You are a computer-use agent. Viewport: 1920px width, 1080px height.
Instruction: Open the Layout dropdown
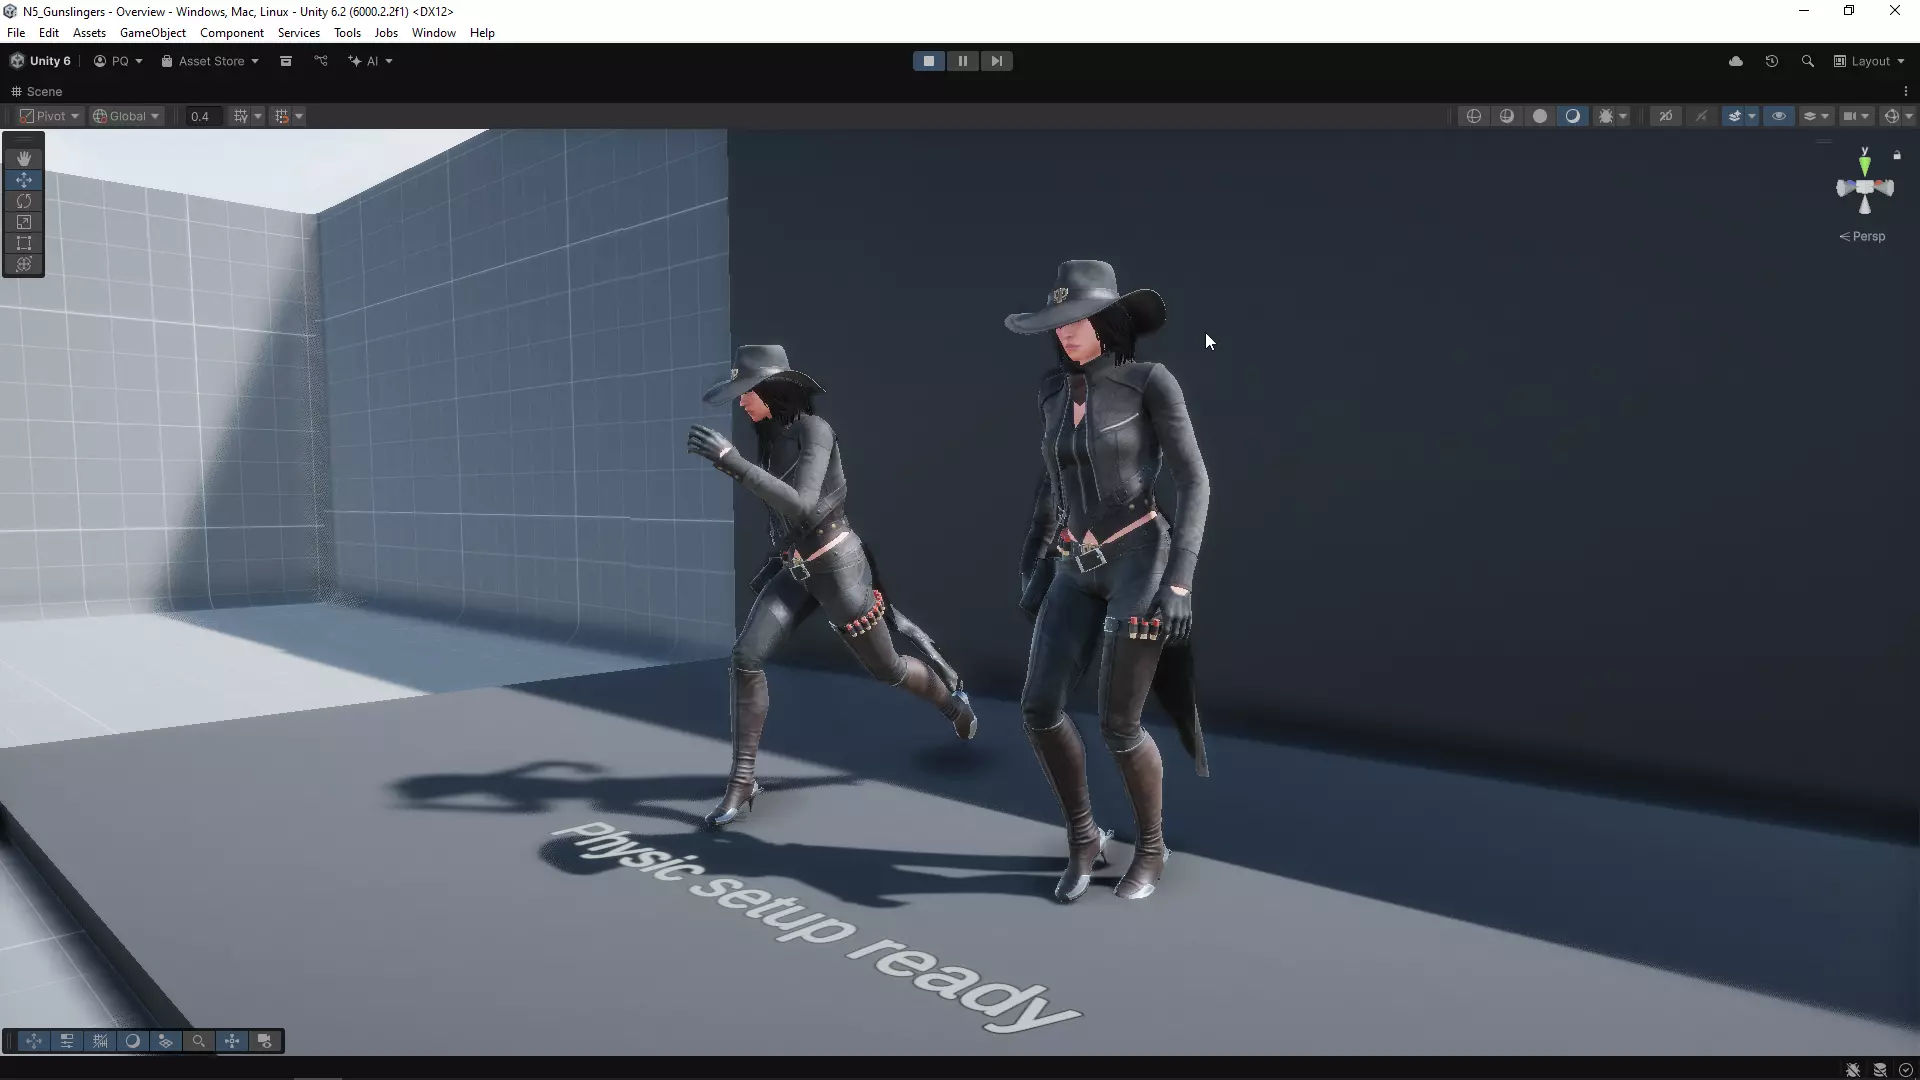[x=1869, y=61]
